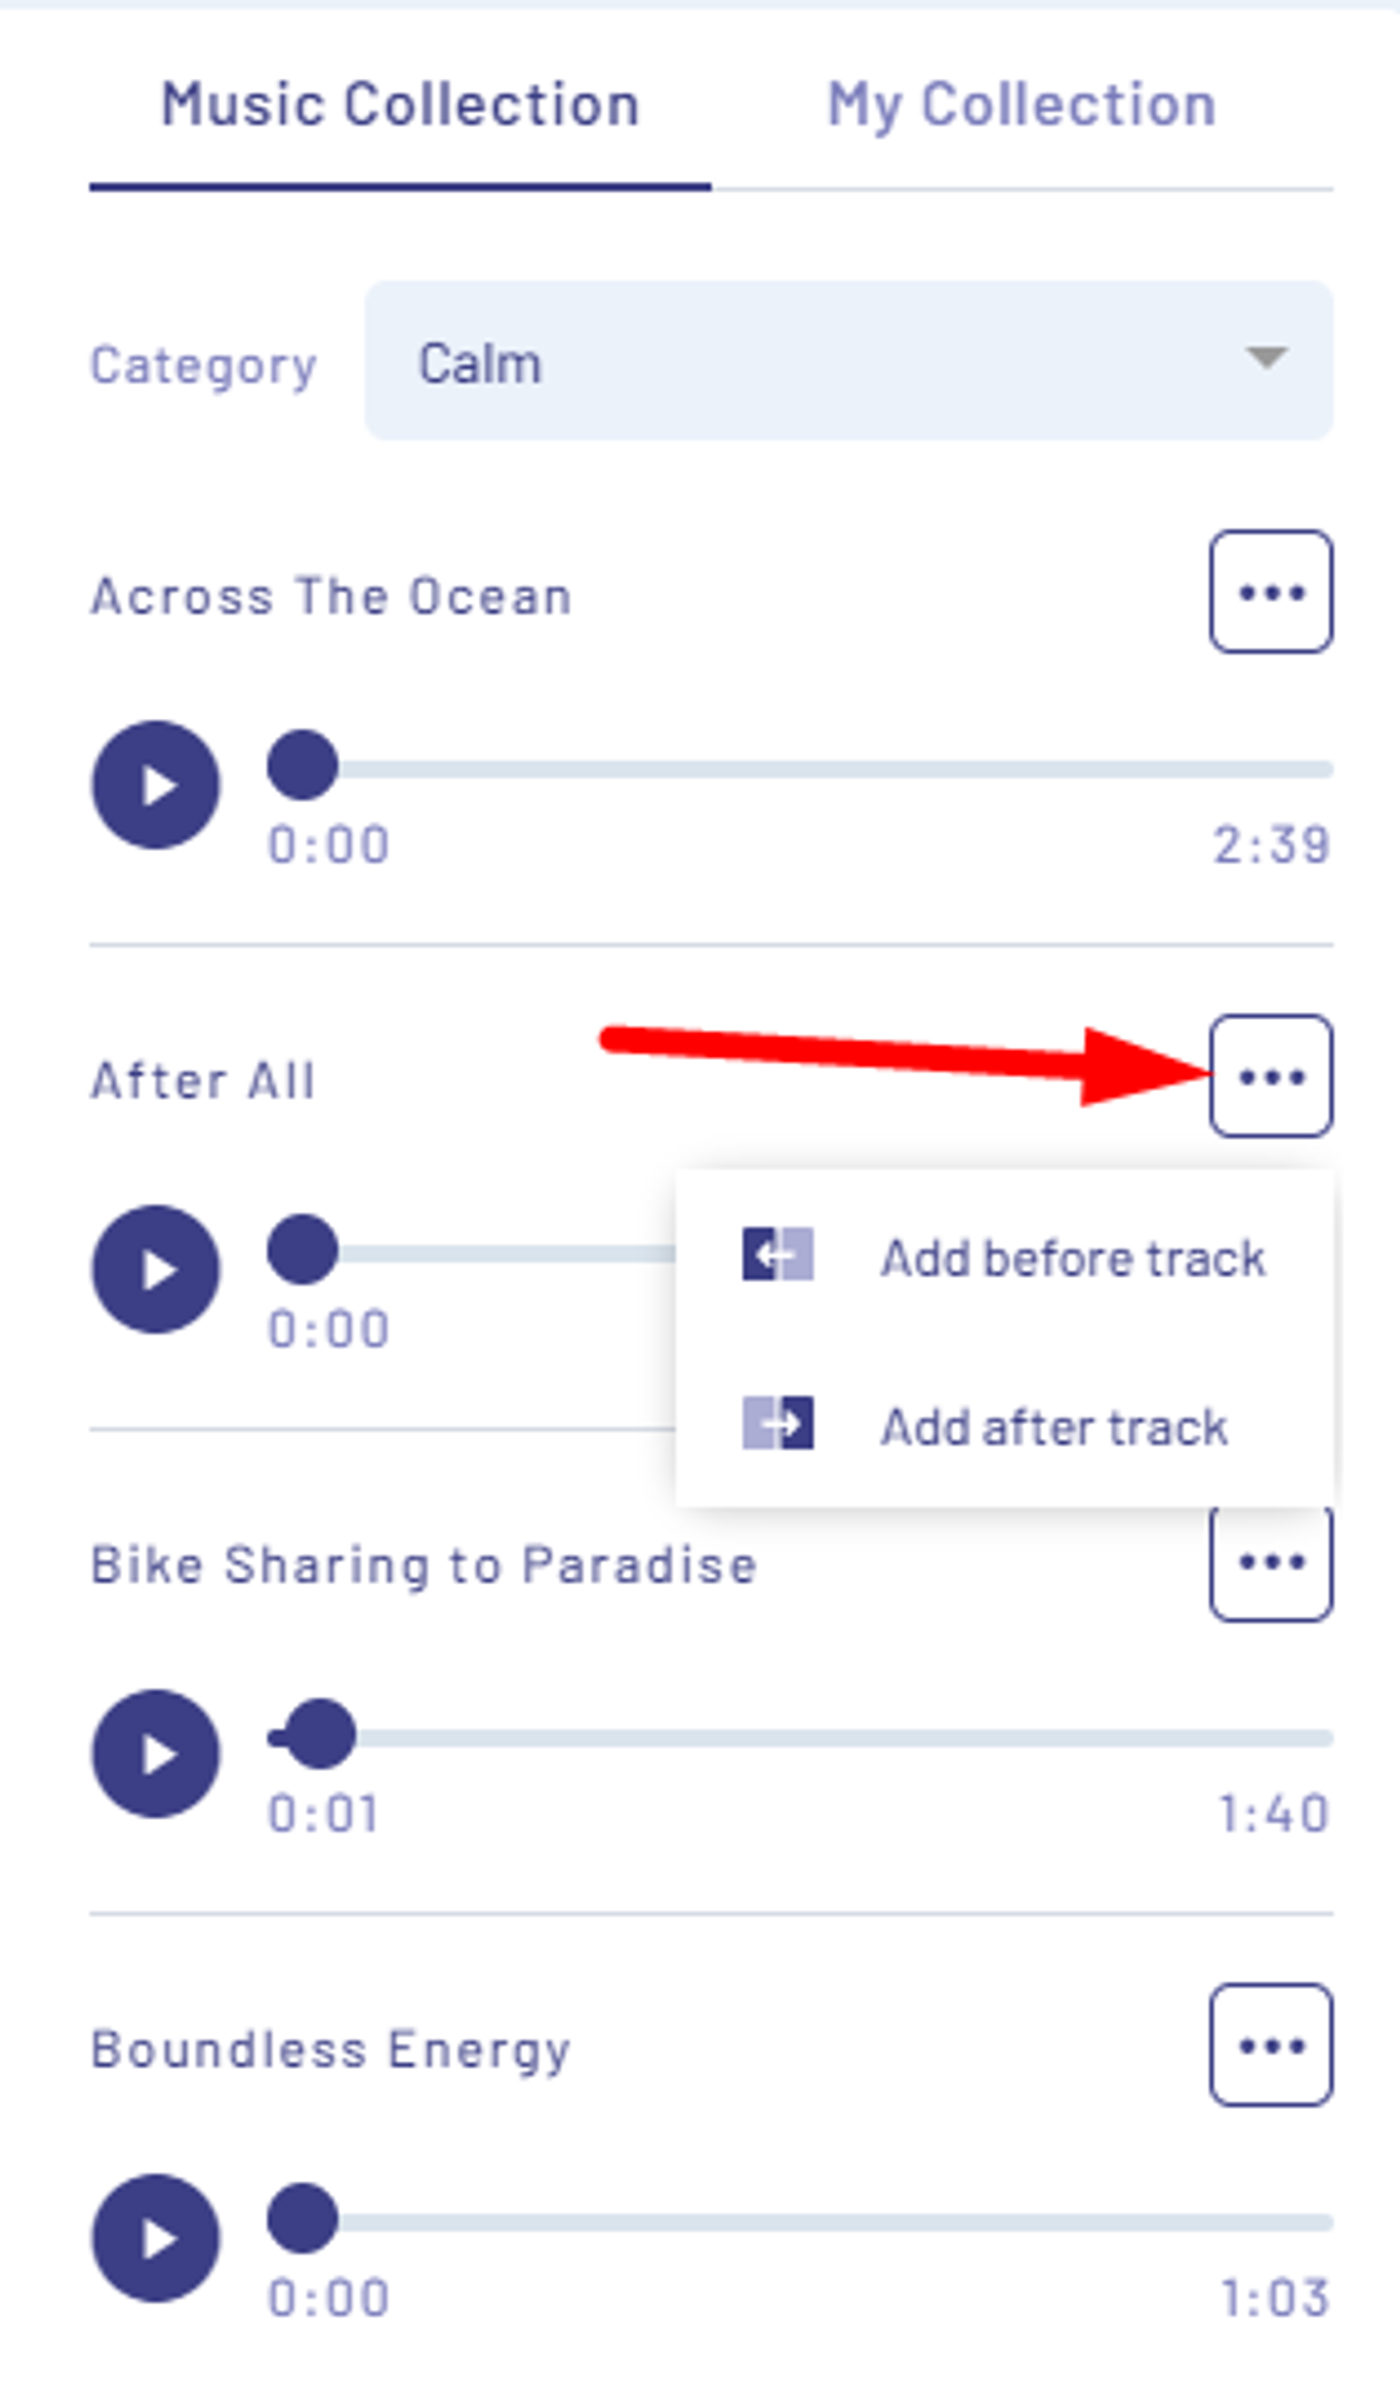Close the After All options menu button
This screenshot has height=2391, width=1400.
click(x=1270, y=1076)
